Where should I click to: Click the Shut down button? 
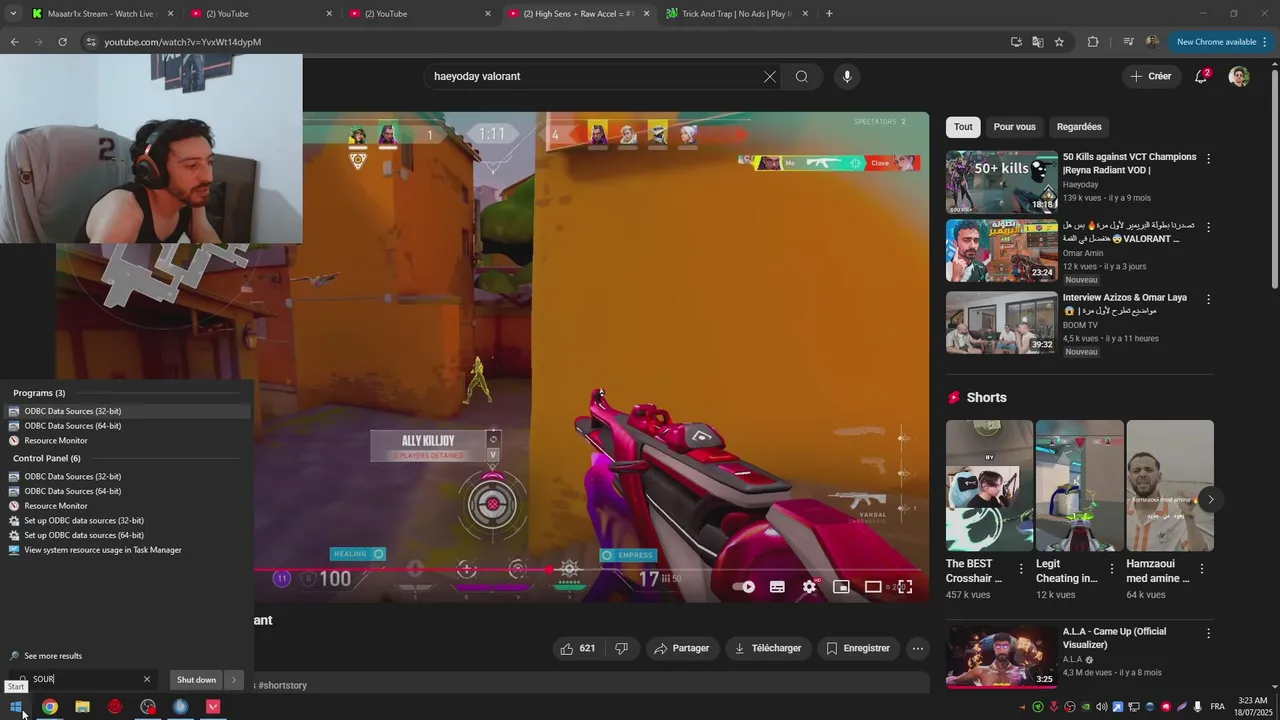tap(196, 680)
